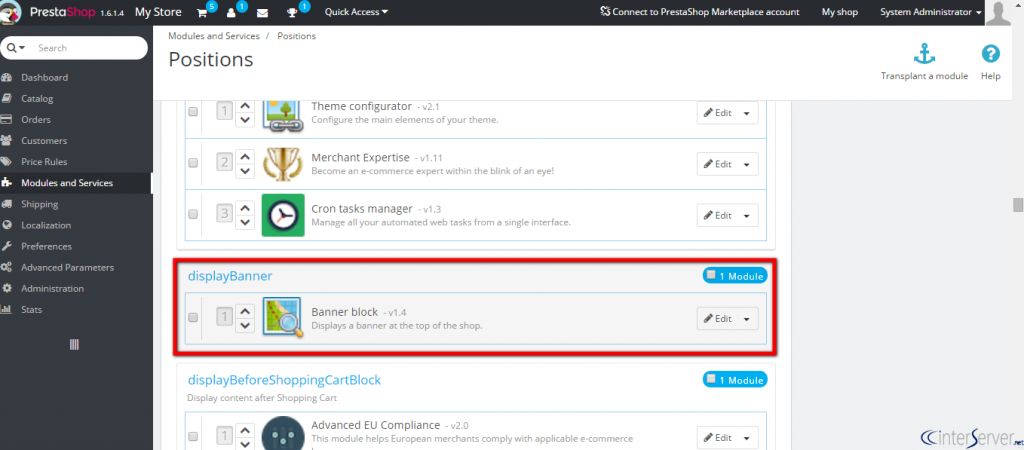Image resolution: width=1024 pixels, height=450 pixels.
Task: Edit the Merchant Expertise module
Action: pyautogui.click(x=718, y=164)
